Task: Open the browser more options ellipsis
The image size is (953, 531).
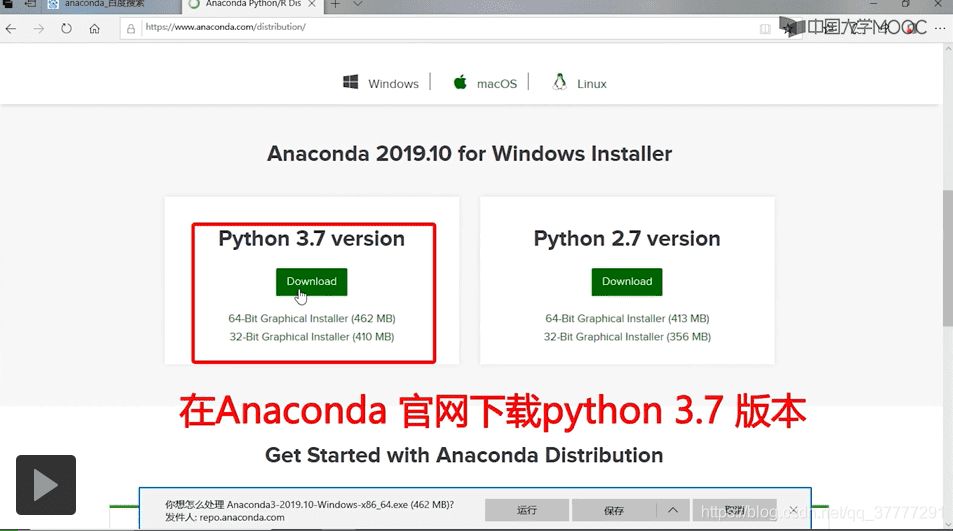Action: coord(940,28)
